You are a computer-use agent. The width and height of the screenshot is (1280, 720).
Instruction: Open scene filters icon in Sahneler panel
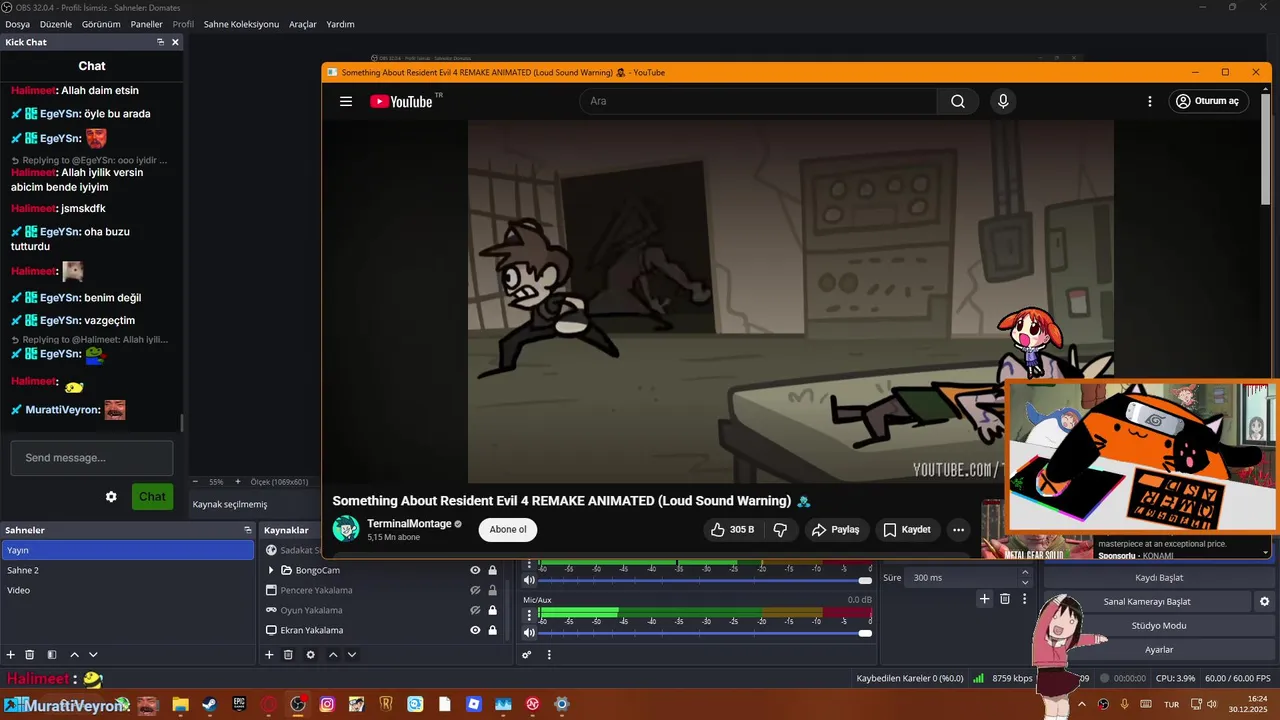point(52,655)
